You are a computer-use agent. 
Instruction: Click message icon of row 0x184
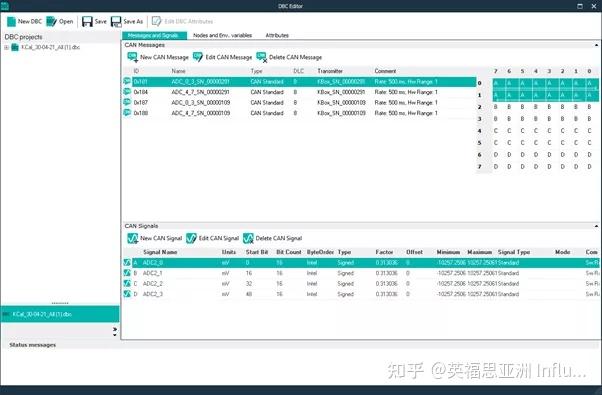(127, 92)
